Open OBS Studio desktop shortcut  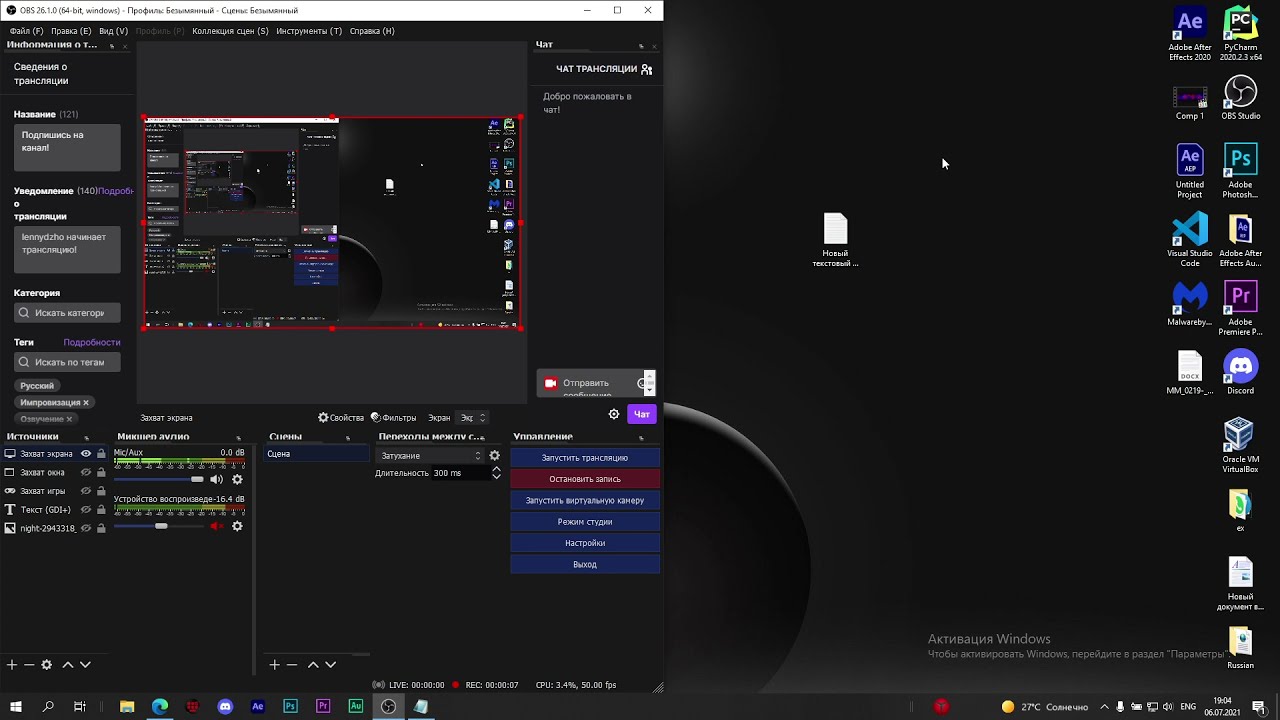[1240, 98]
